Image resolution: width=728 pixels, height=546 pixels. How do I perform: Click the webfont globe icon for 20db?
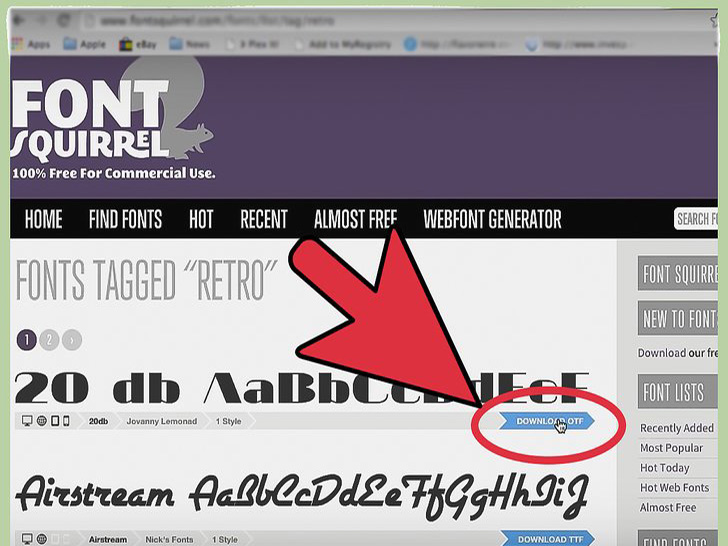[42, 421]
